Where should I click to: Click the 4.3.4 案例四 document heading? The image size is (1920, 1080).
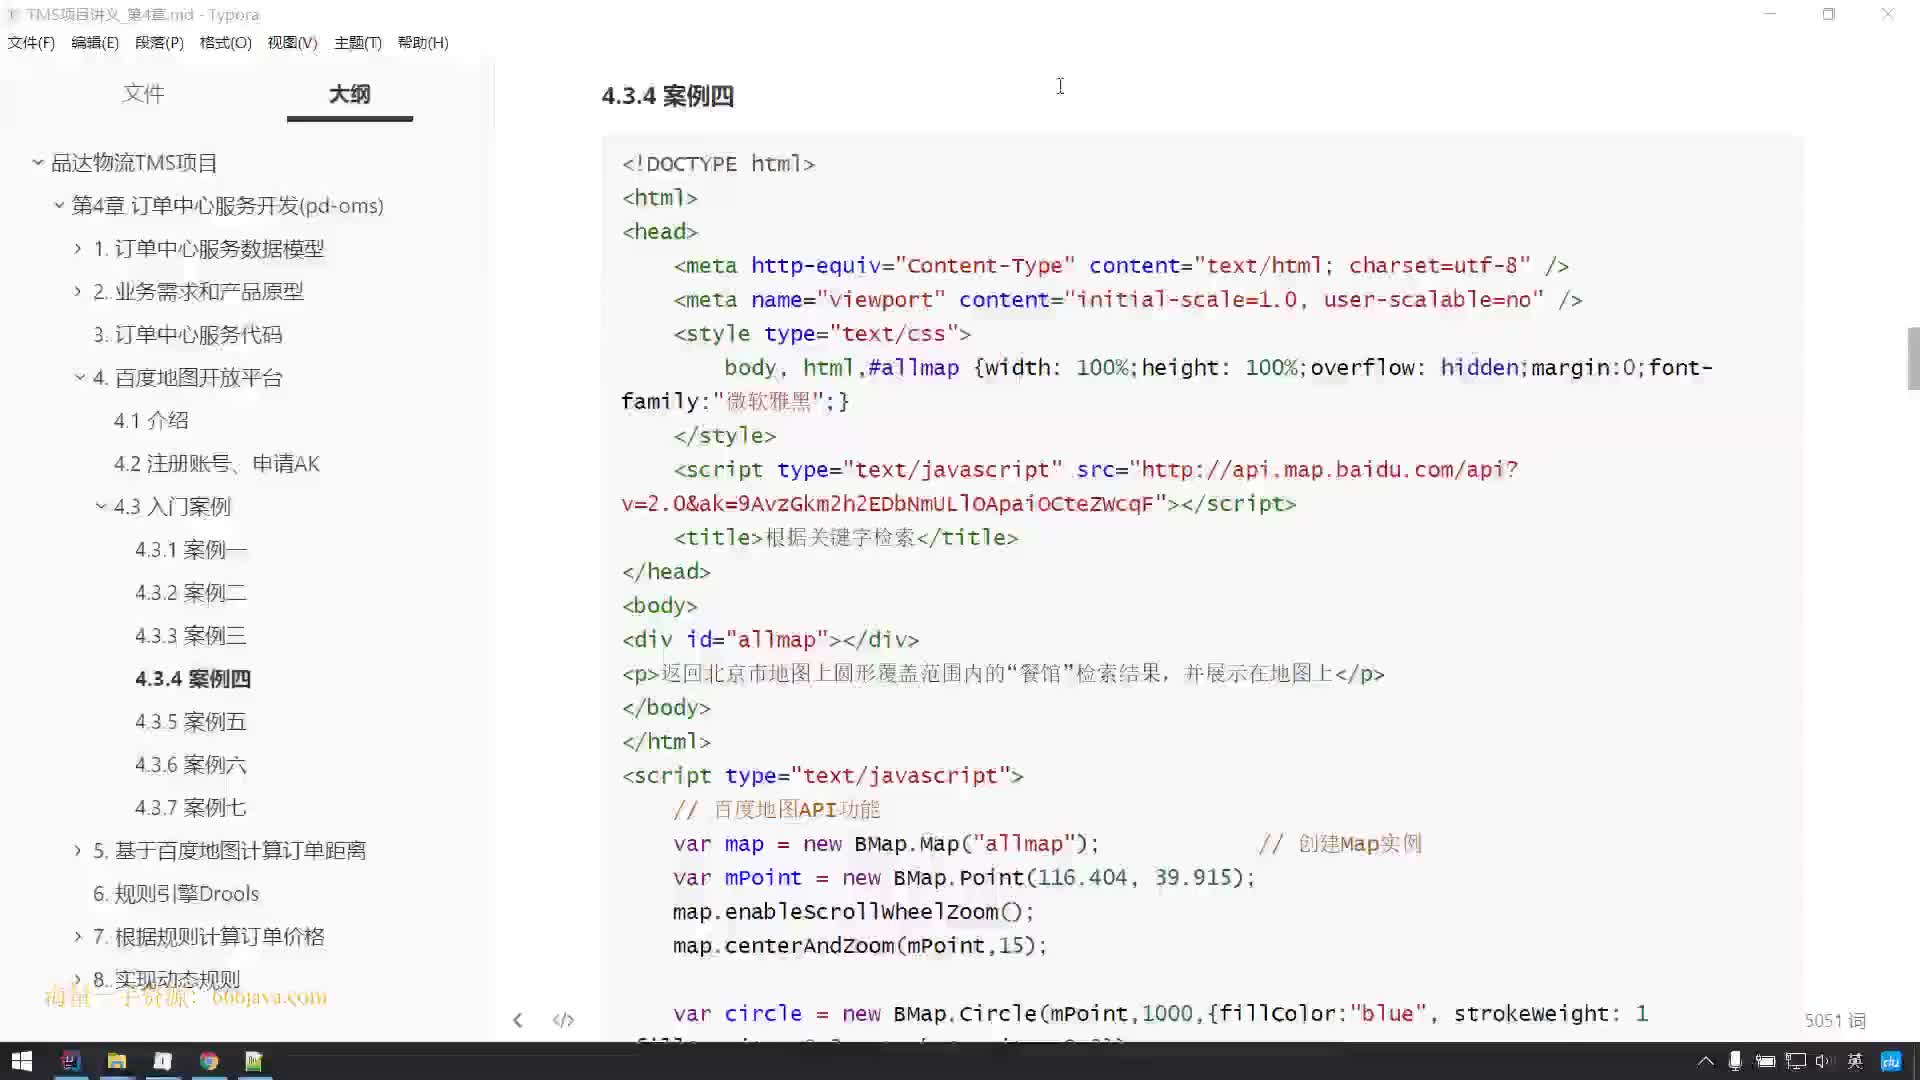click(668, 96)
